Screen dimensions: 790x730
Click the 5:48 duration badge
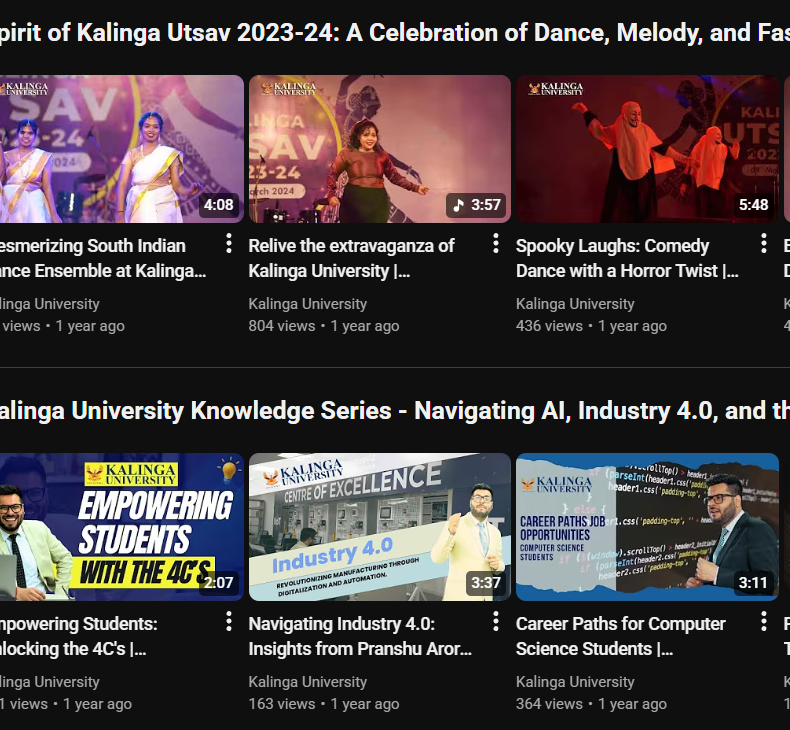753,205
